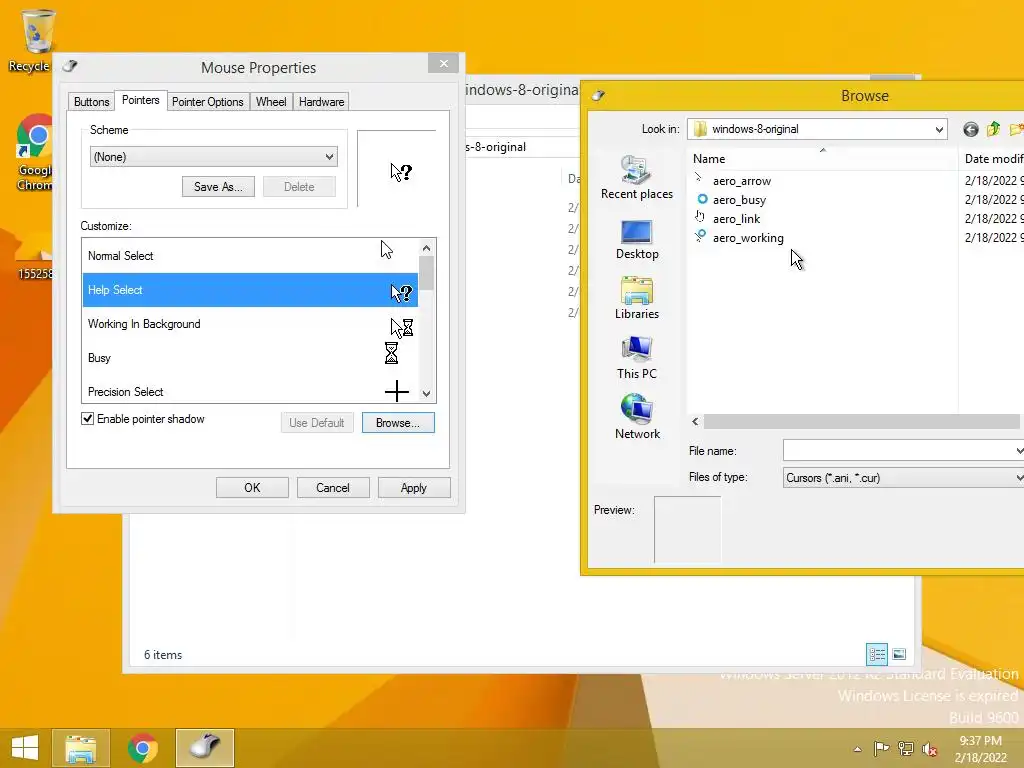The width and height of the screenshot is (1024, 768).
Task: Open Action Center flag icon
Action: 881,749
